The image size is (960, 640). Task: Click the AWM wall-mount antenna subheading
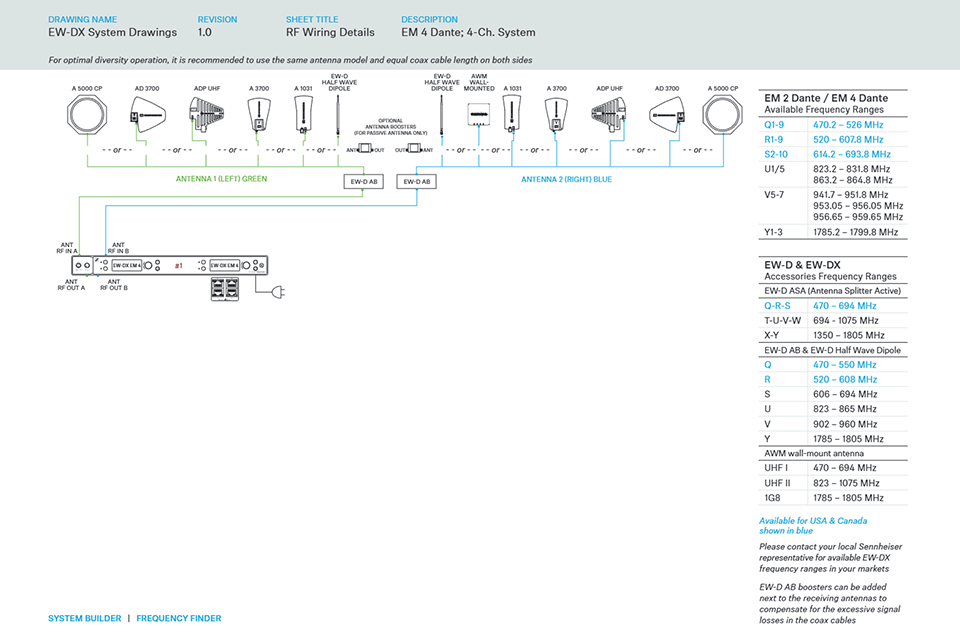point(814,453)
